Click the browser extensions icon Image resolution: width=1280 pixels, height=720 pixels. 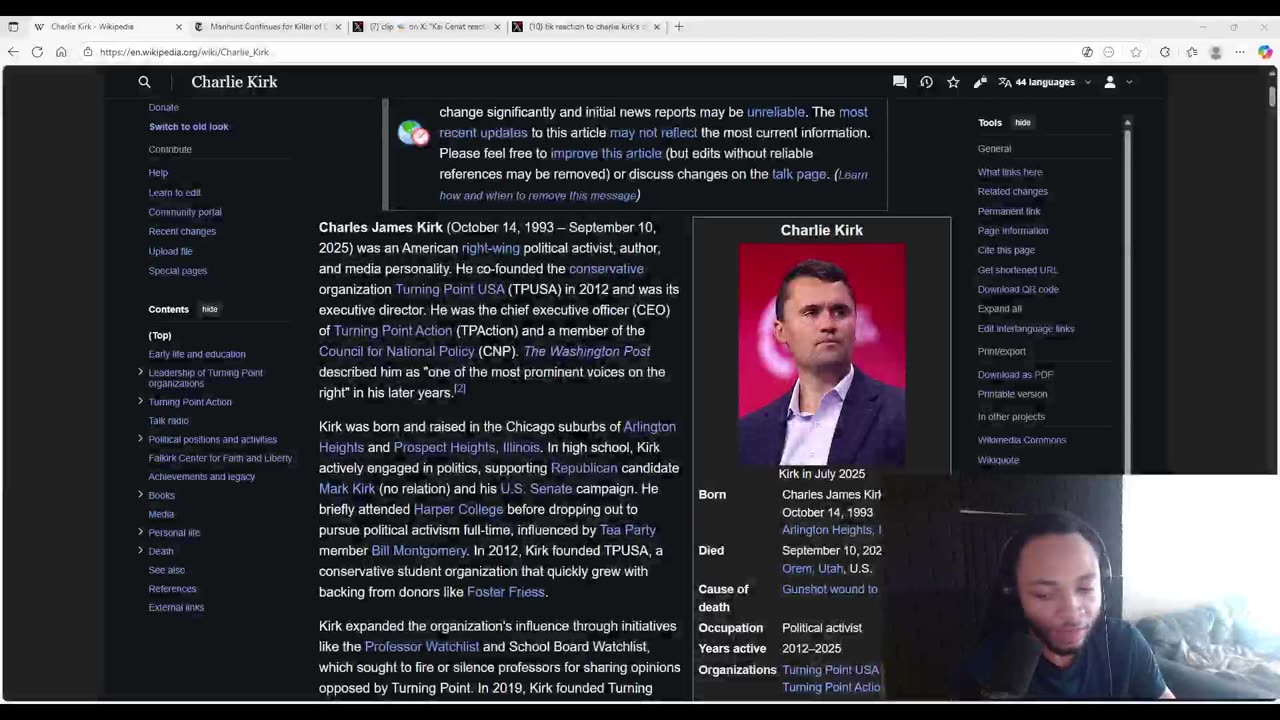[x=1165, y=52]
